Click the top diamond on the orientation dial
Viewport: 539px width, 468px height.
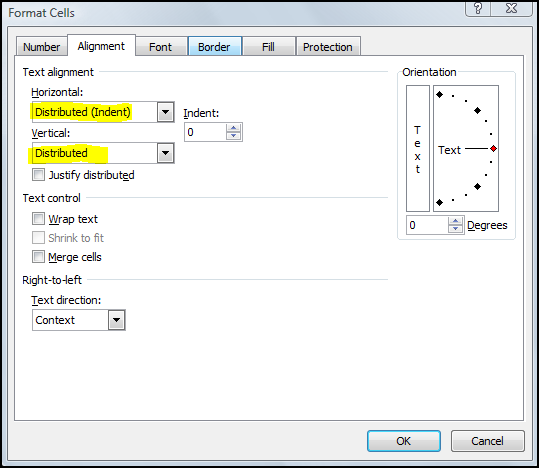click(x=439, y=95)
